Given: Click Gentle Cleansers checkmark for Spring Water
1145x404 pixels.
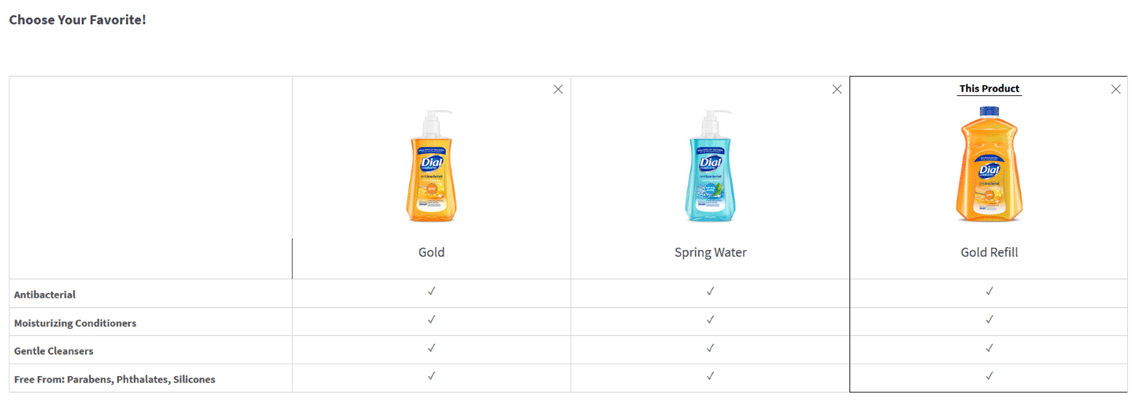Looking at the screenshot, I should [x=710, y=348].
